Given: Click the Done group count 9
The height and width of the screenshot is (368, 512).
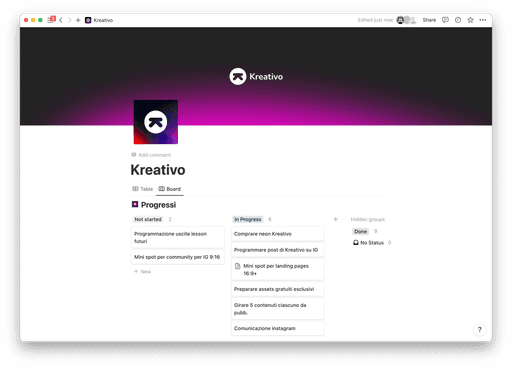Looking at the screenshot, I should tap(375, 231).
